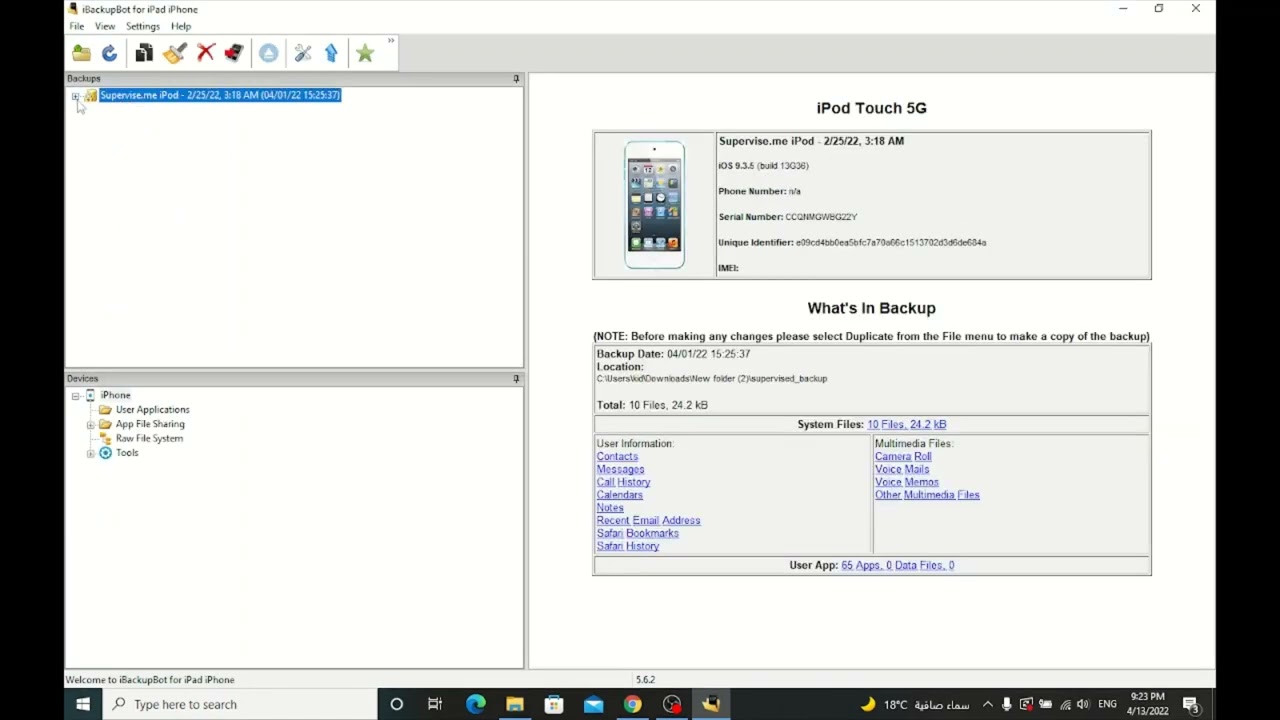Screen dimensions: 1280x720
Task: Open the Call History link
Action: [623, 482]
